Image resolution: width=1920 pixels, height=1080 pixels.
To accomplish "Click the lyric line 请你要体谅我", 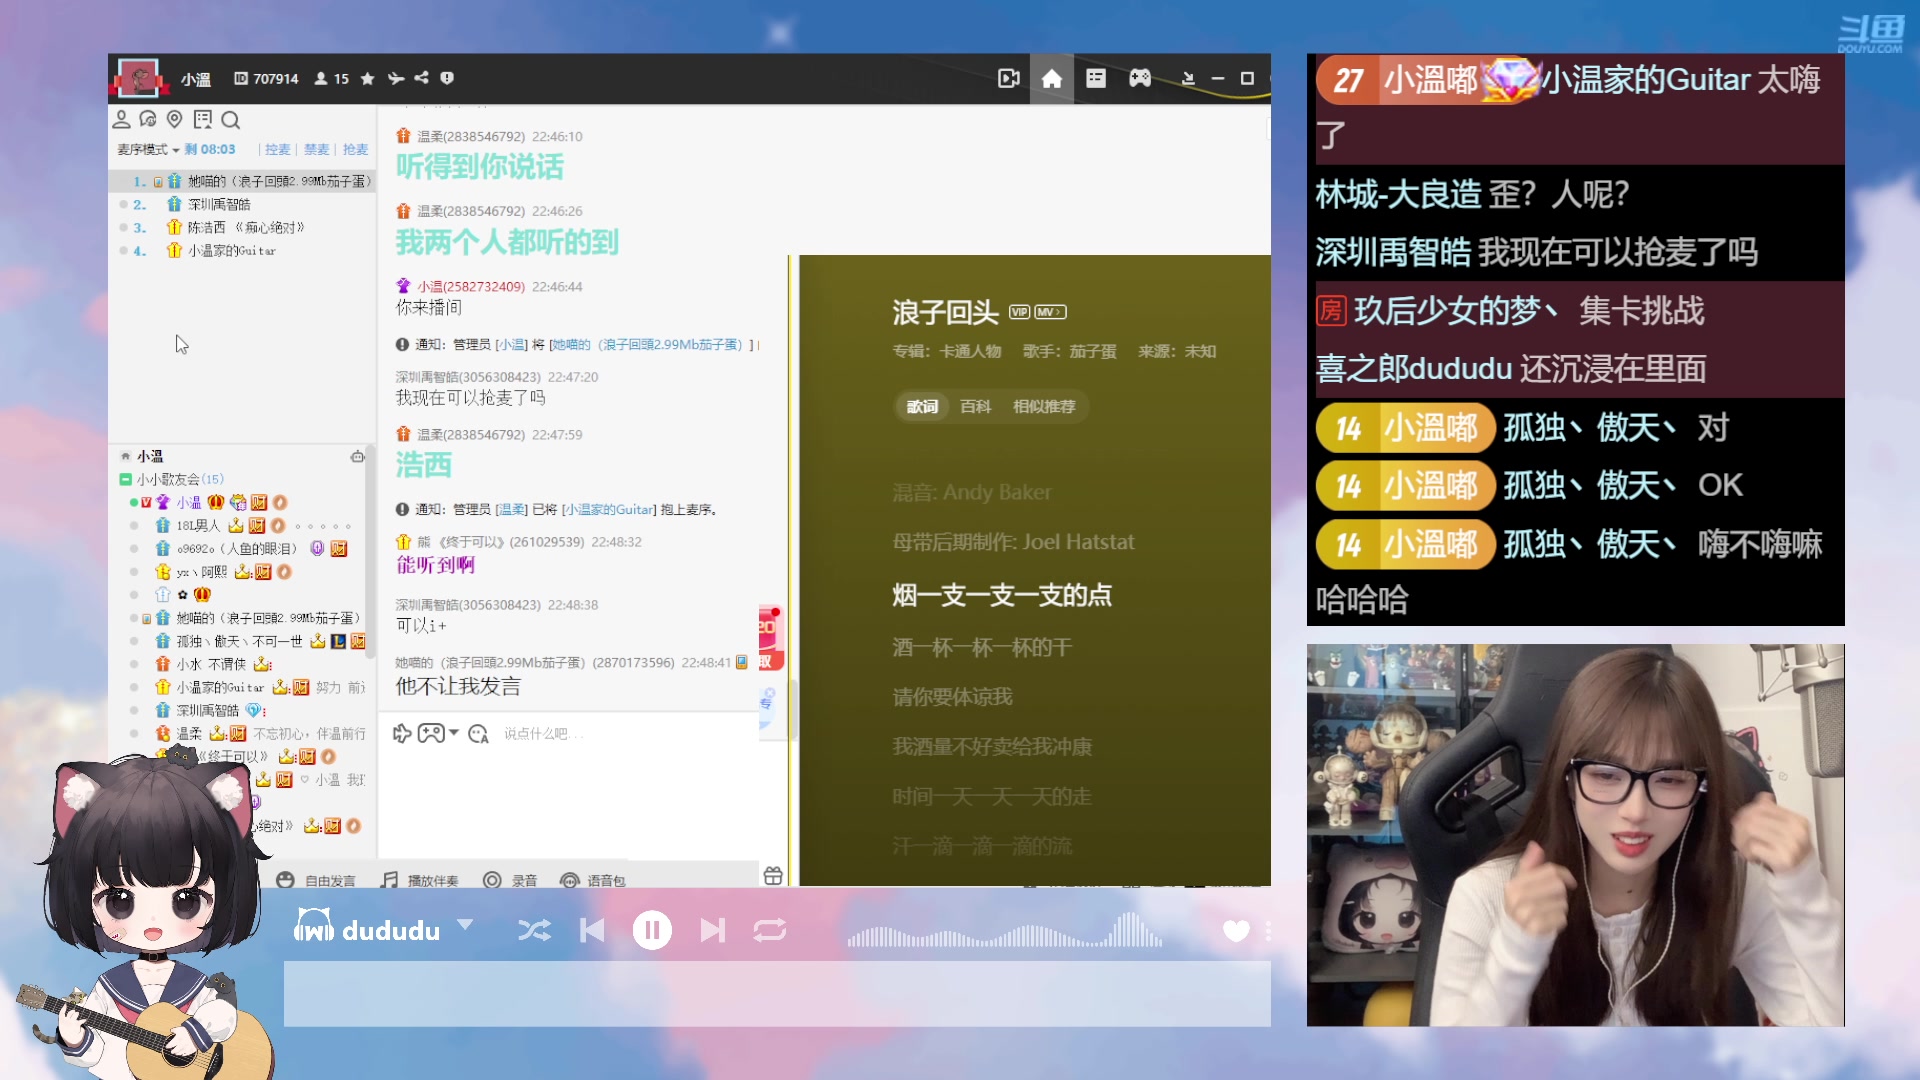I will [x=952, y=697].
